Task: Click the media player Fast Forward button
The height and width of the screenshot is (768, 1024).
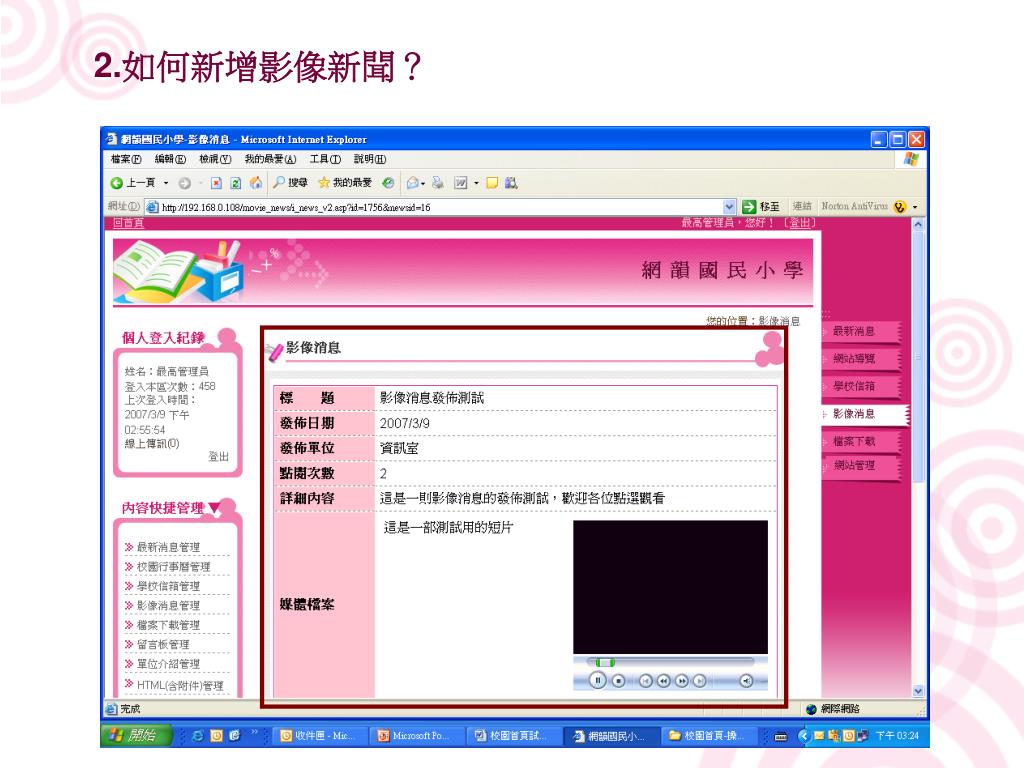Action: pyautogui.click(x=681, y=681)
